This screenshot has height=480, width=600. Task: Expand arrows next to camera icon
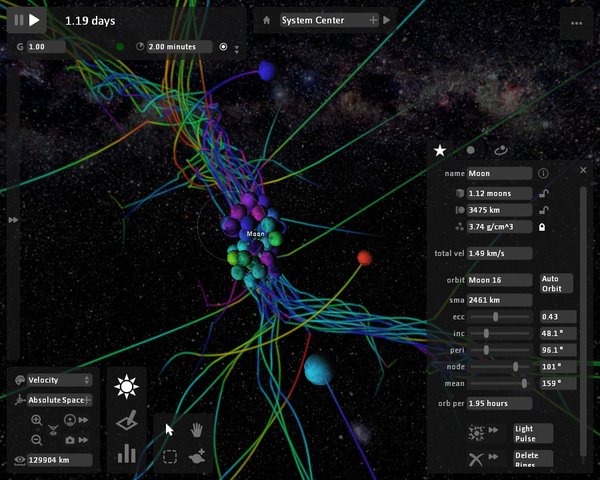[x=83, y=440]
